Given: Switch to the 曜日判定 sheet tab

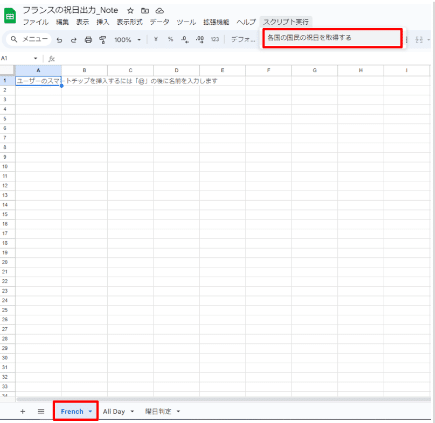Looking at the screenshot, I should pos(158,411).
